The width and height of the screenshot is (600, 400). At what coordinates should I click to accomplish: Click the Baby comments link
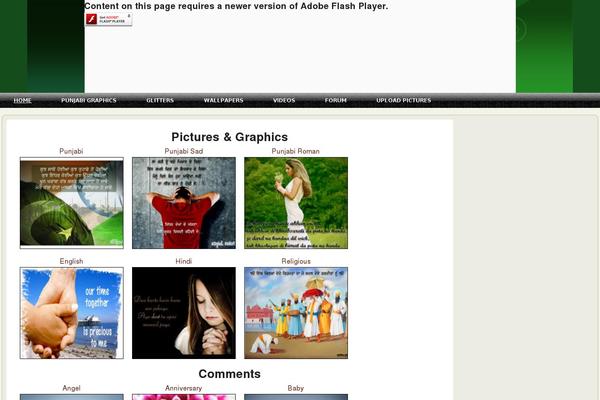click(295, 388)
